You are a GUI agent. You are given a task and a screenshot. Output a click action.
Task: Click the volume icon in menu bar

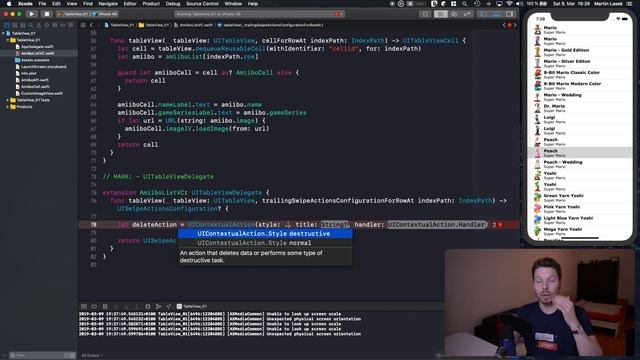519,4
